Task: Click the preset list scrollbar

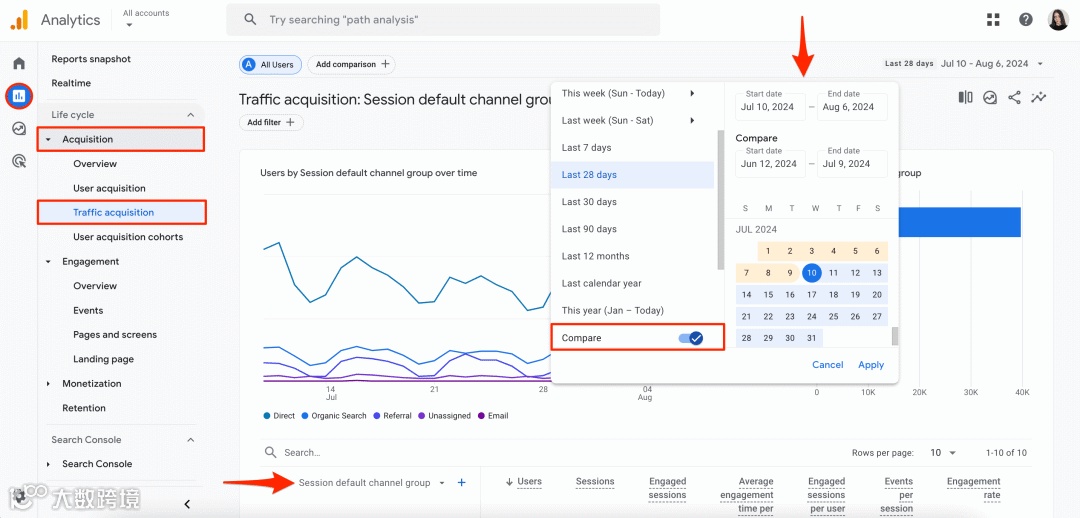Action: 720,200
